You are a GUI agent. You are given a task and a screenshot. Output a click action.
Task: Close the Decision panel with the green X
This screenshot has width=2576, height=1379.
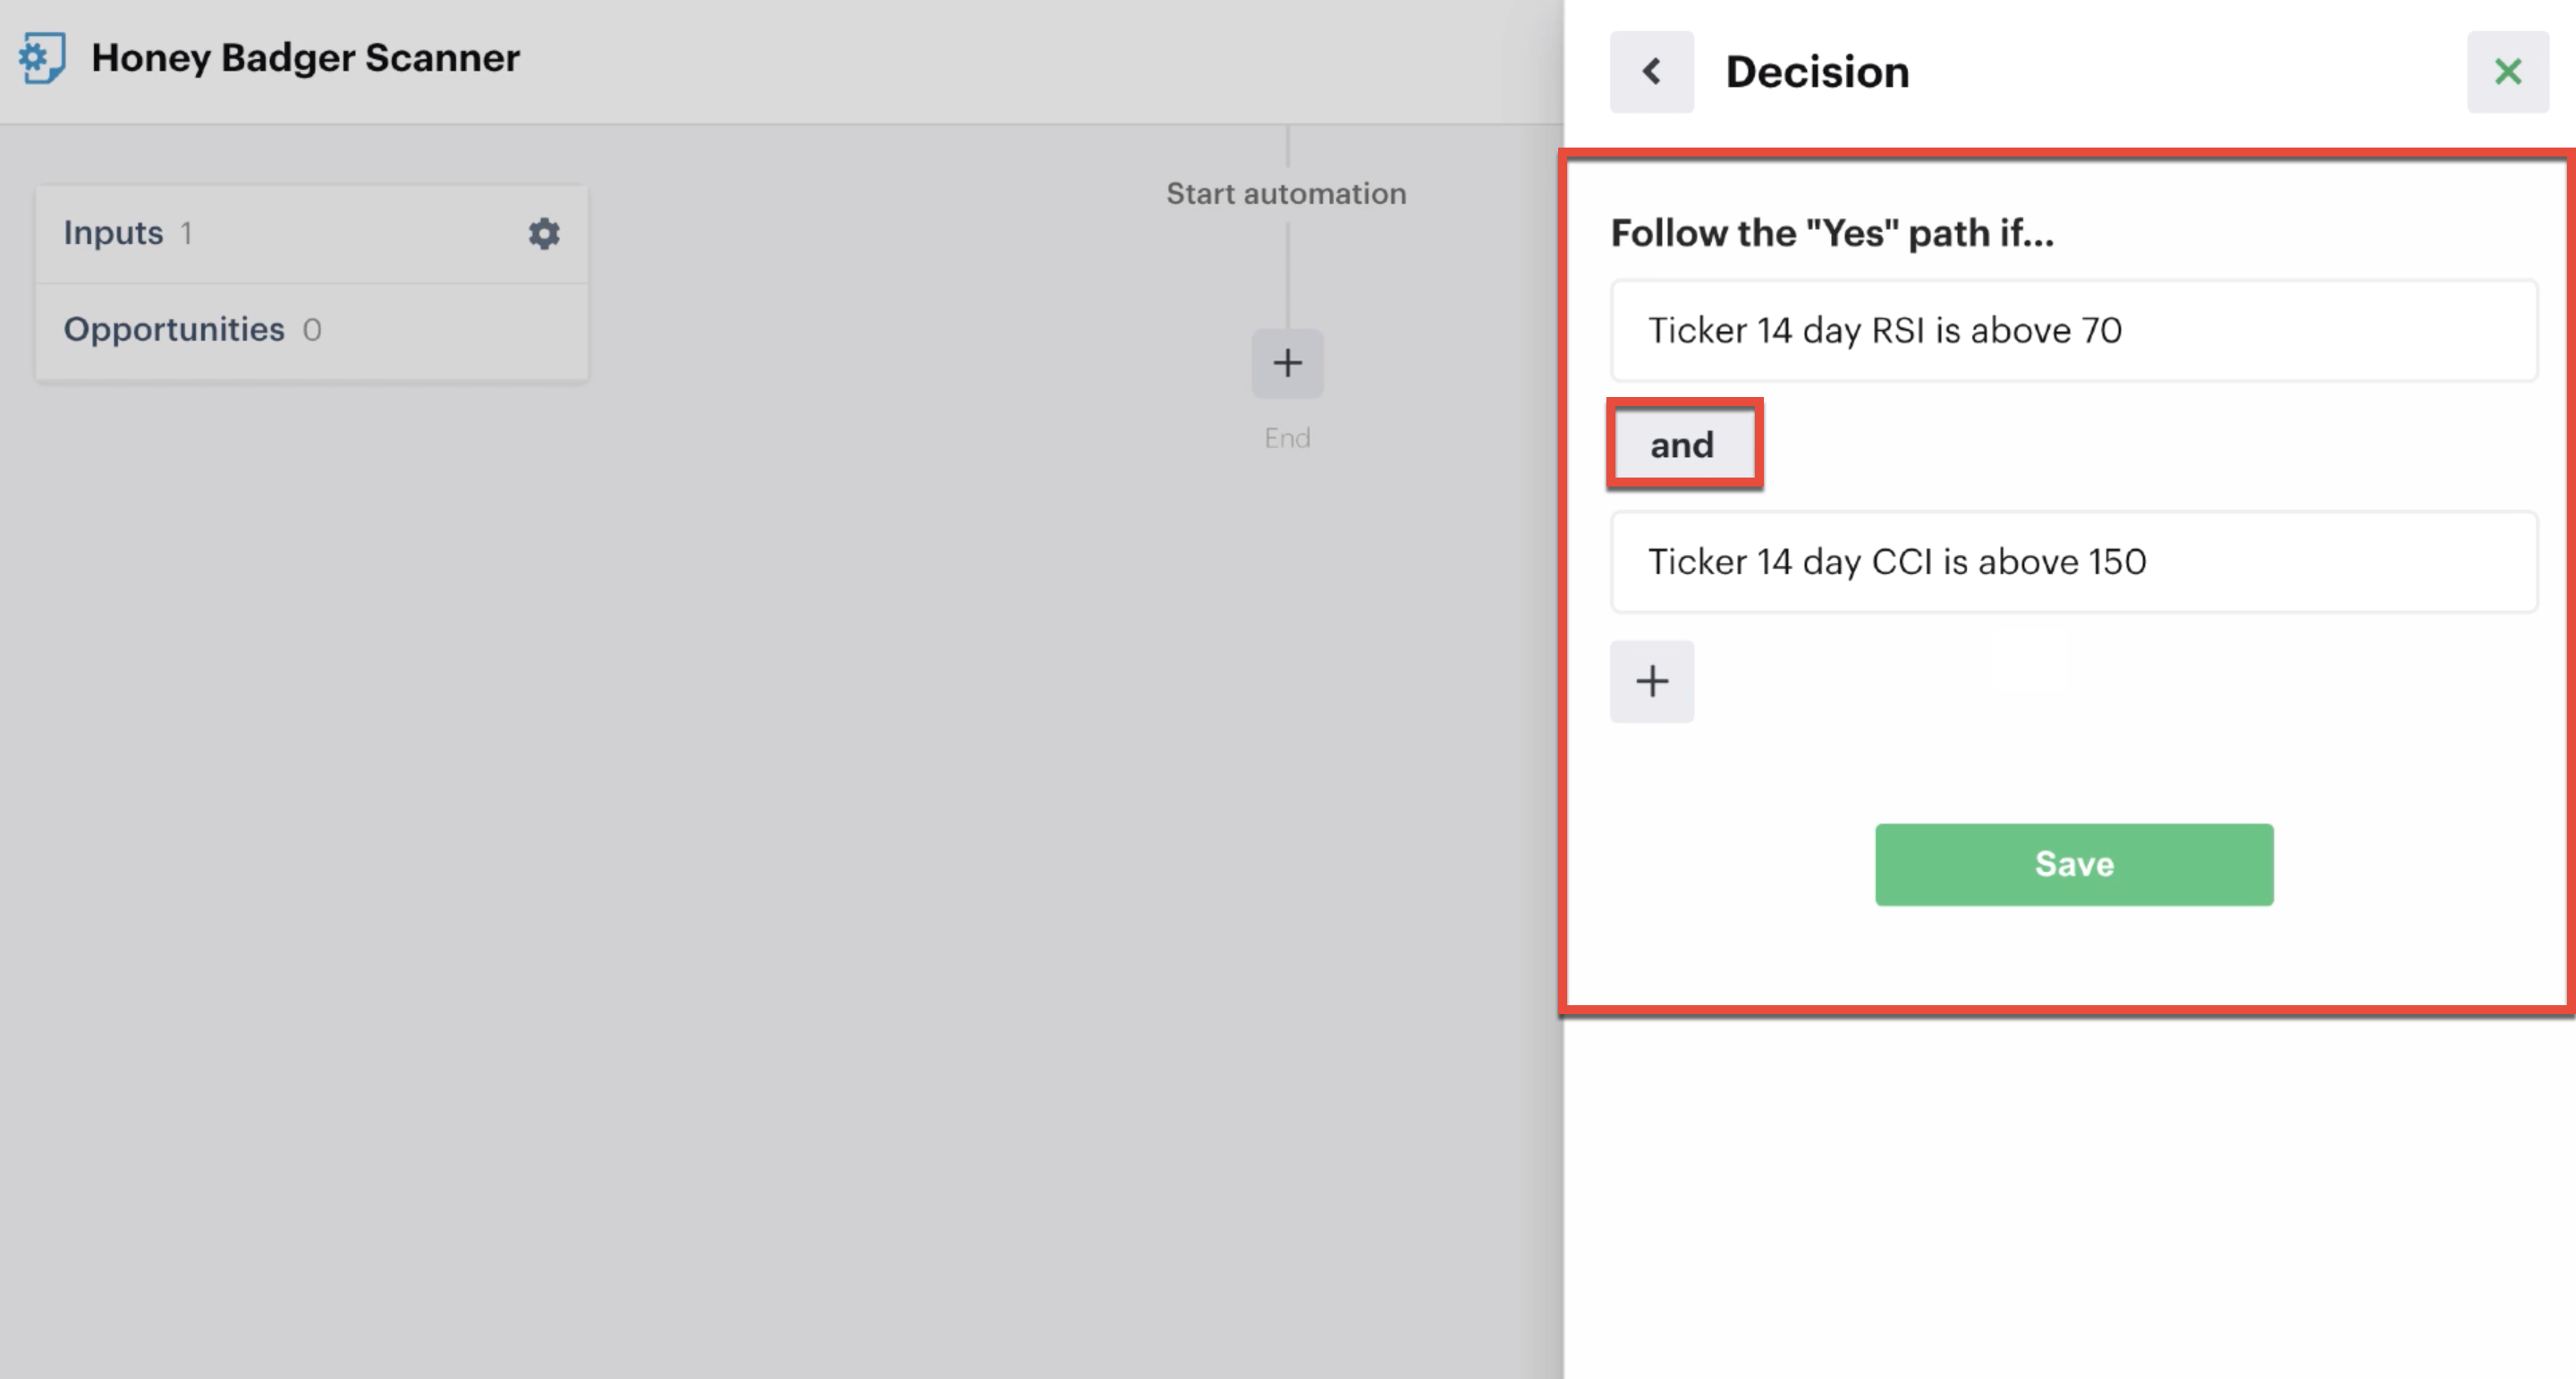point(2508,71)
